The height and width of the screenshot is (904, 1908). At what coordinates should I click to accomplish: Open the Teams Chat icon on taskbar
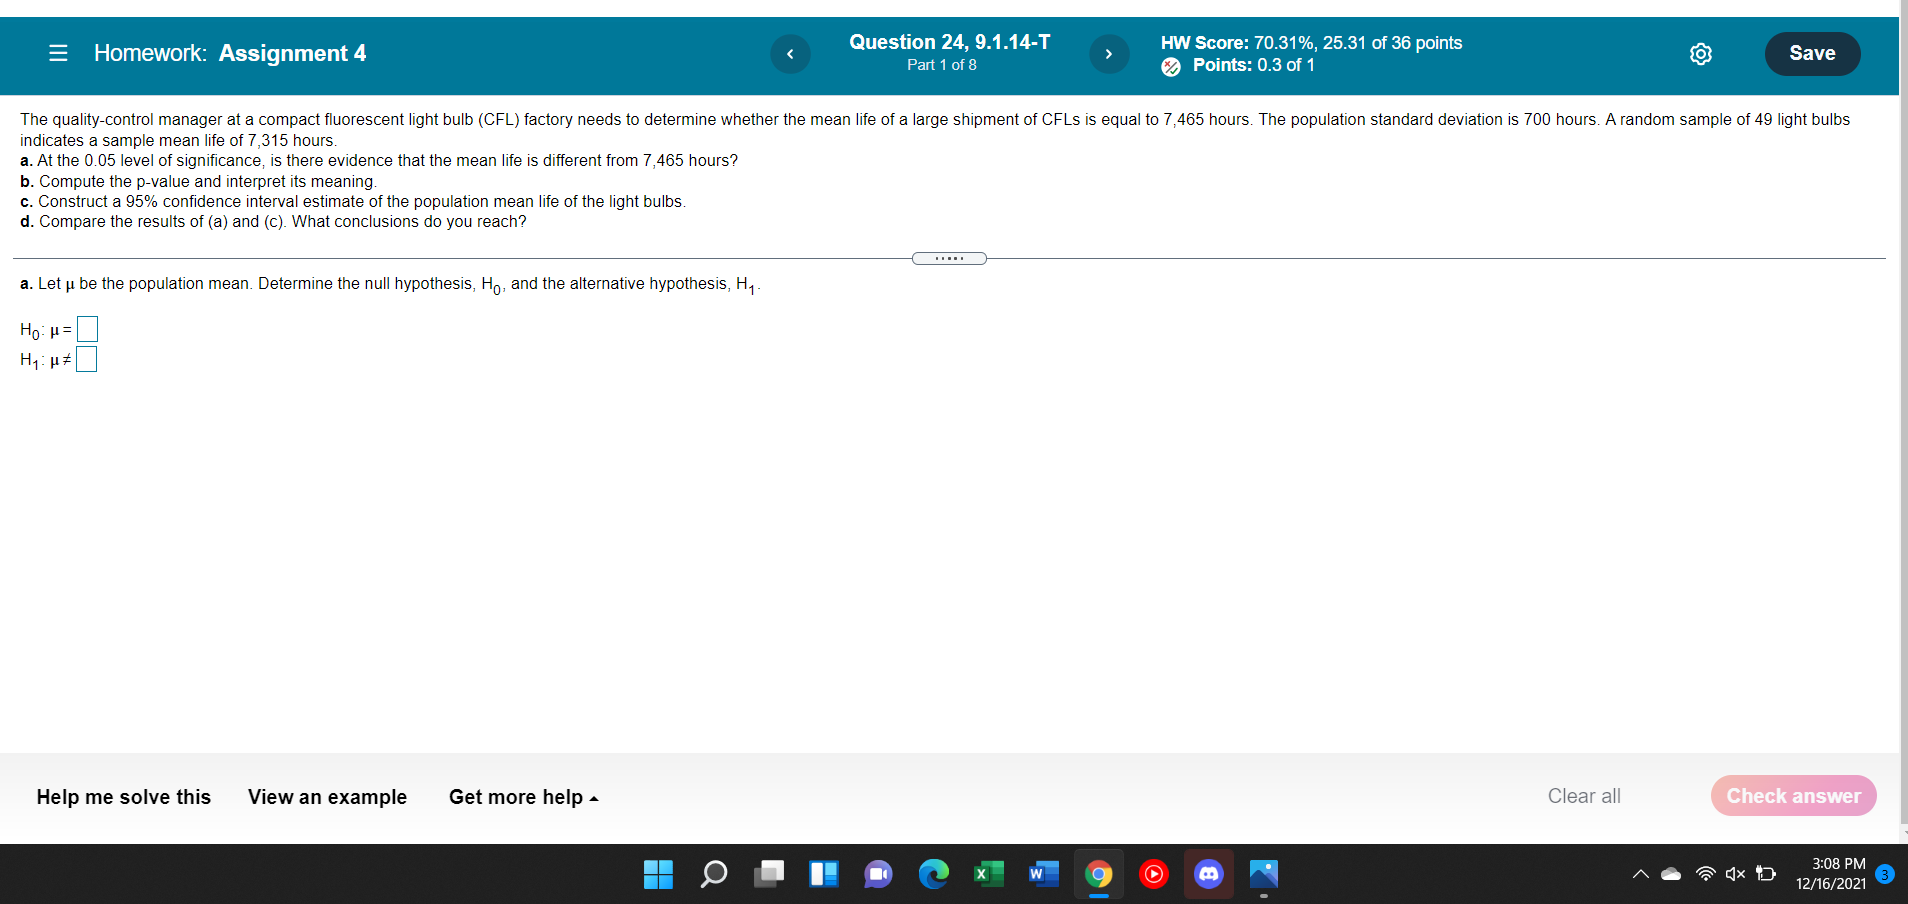click(x=878, y=874)
